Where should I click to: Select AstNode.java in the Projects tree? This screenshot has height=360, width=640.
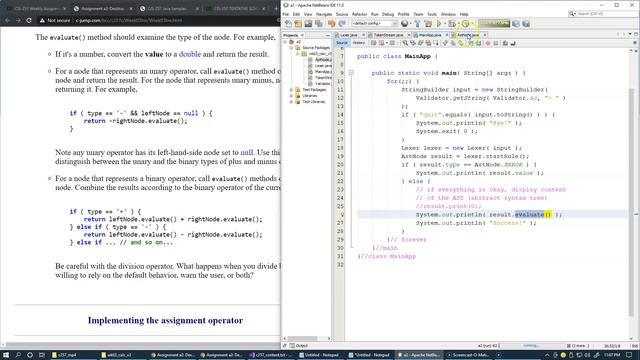[x=323, y=60]
